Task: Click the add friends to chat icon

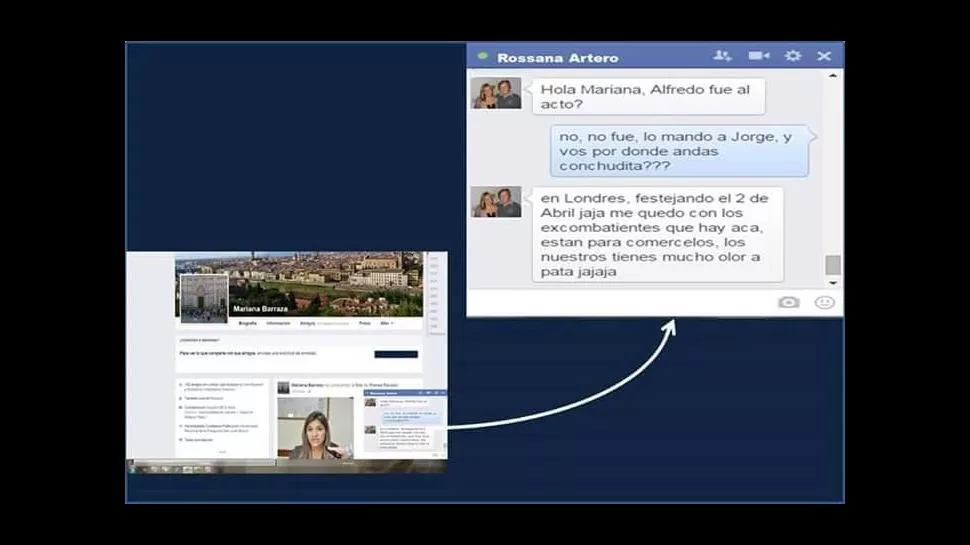Action: pyautogui.click(x=723, y=56)
